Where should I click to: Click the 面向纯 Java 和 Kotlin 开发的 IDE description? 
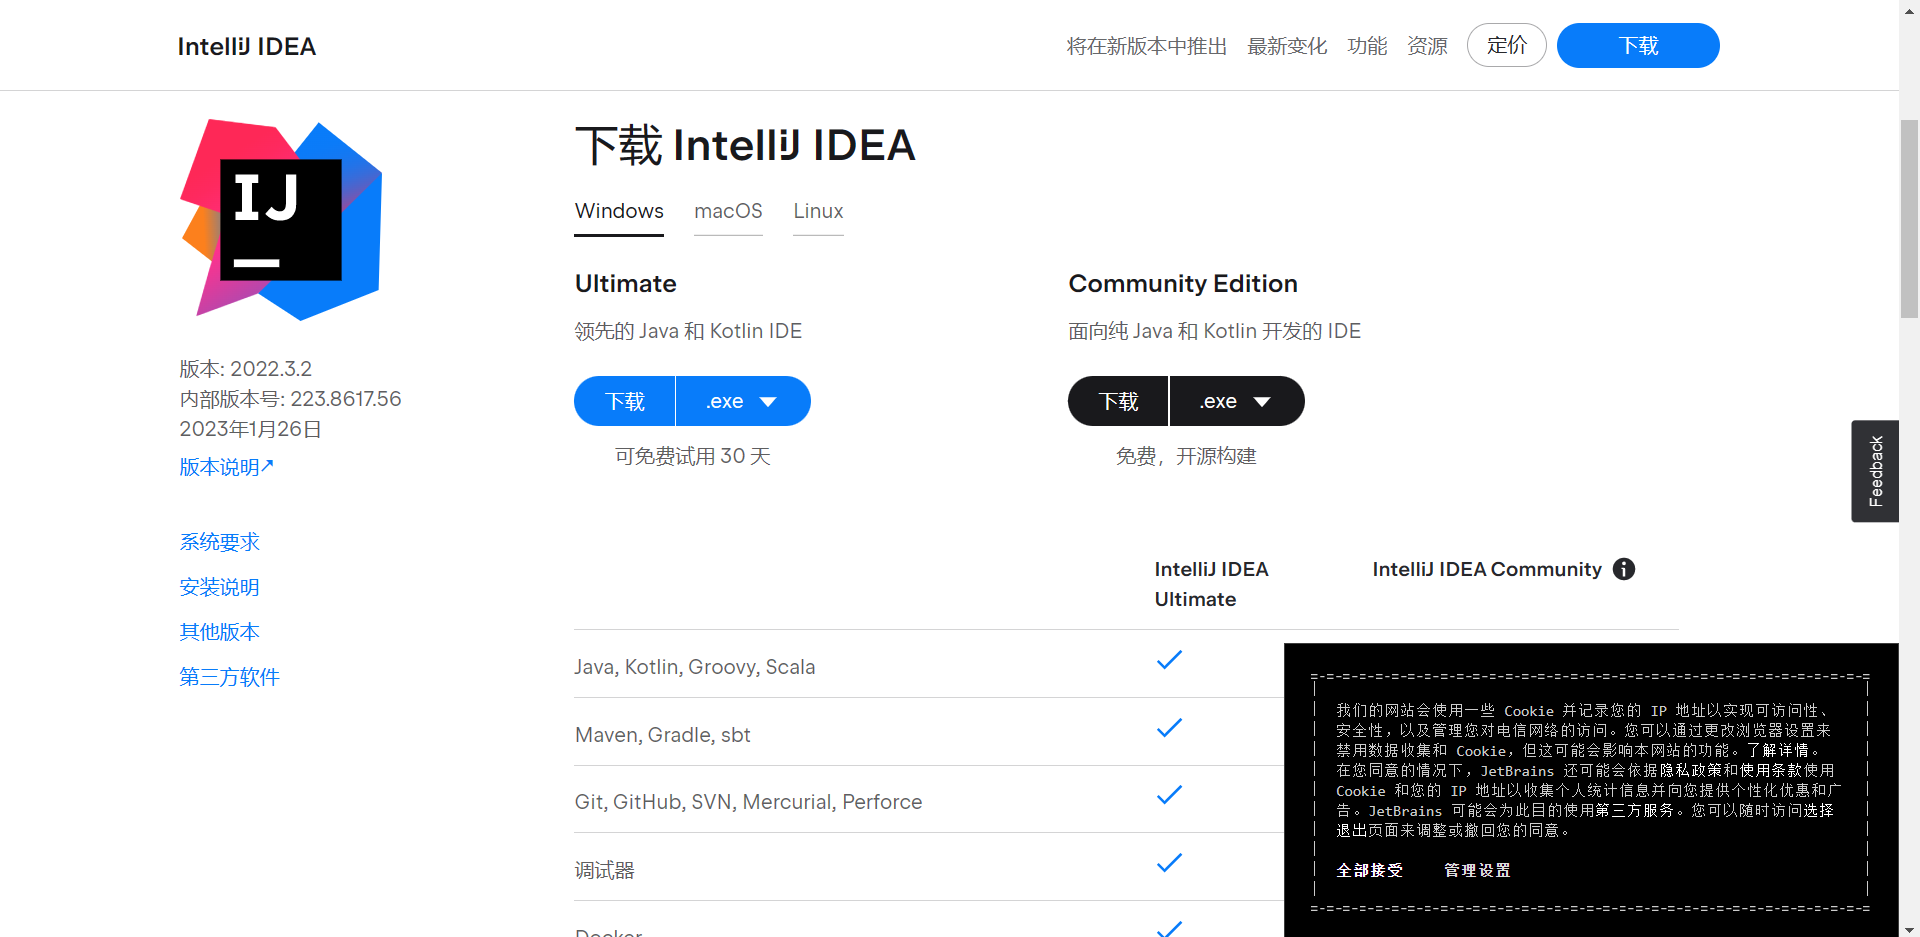tap(1214, 331)
